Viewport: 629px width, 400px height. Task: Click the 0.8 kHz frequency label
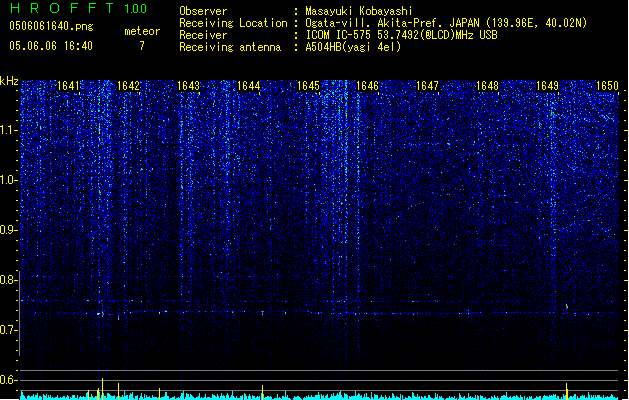(9, 280)
